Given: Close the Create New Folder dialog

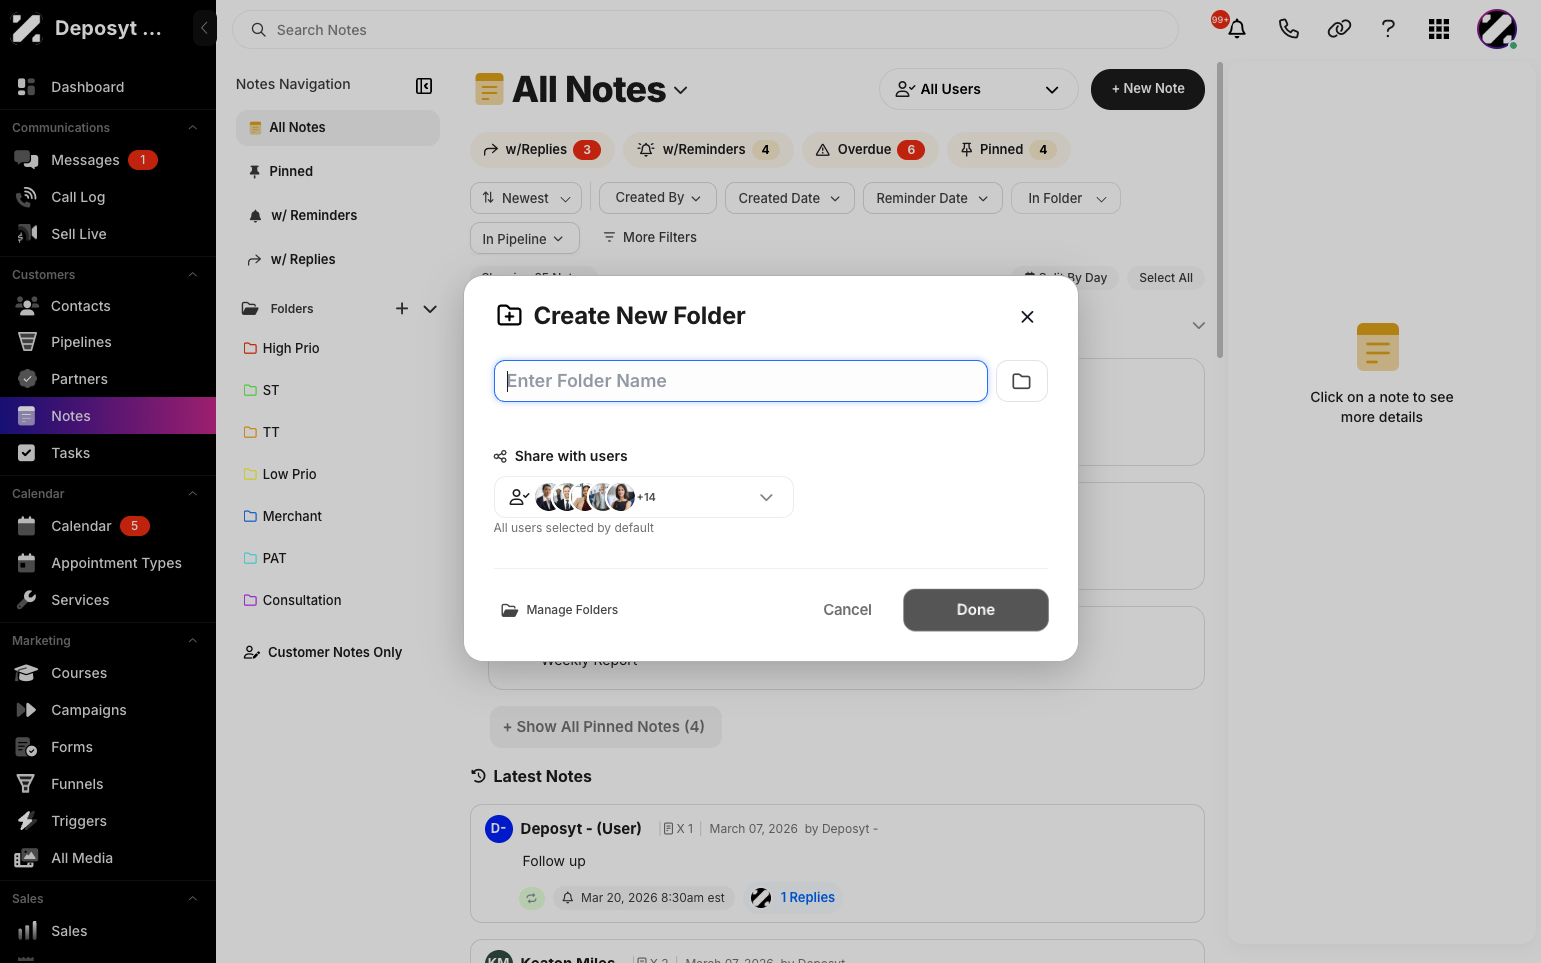Looking at the screenshot, I should tap(1027, 317).
